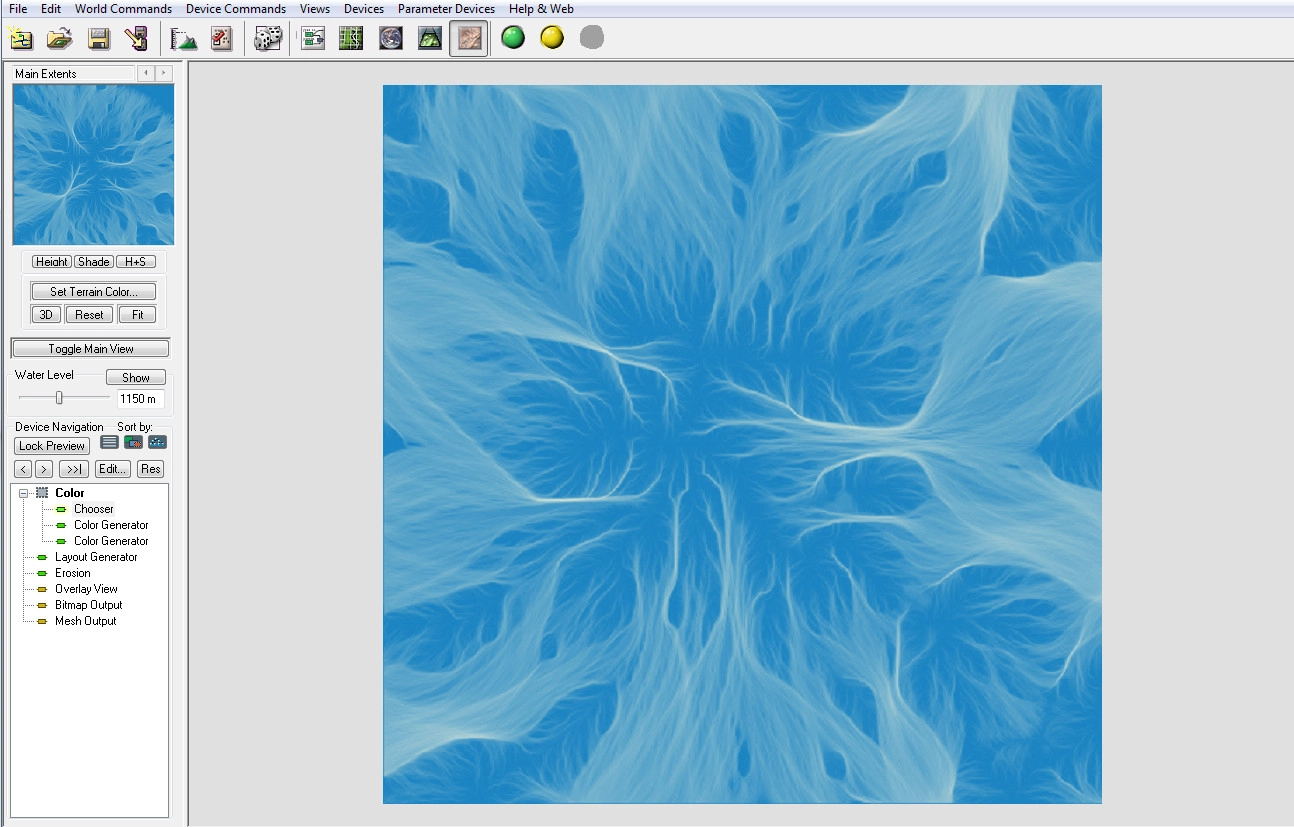Open the World Commands menu
Image resolution: width=1294 pixels, height=827 pixels.
pos(123,9)
